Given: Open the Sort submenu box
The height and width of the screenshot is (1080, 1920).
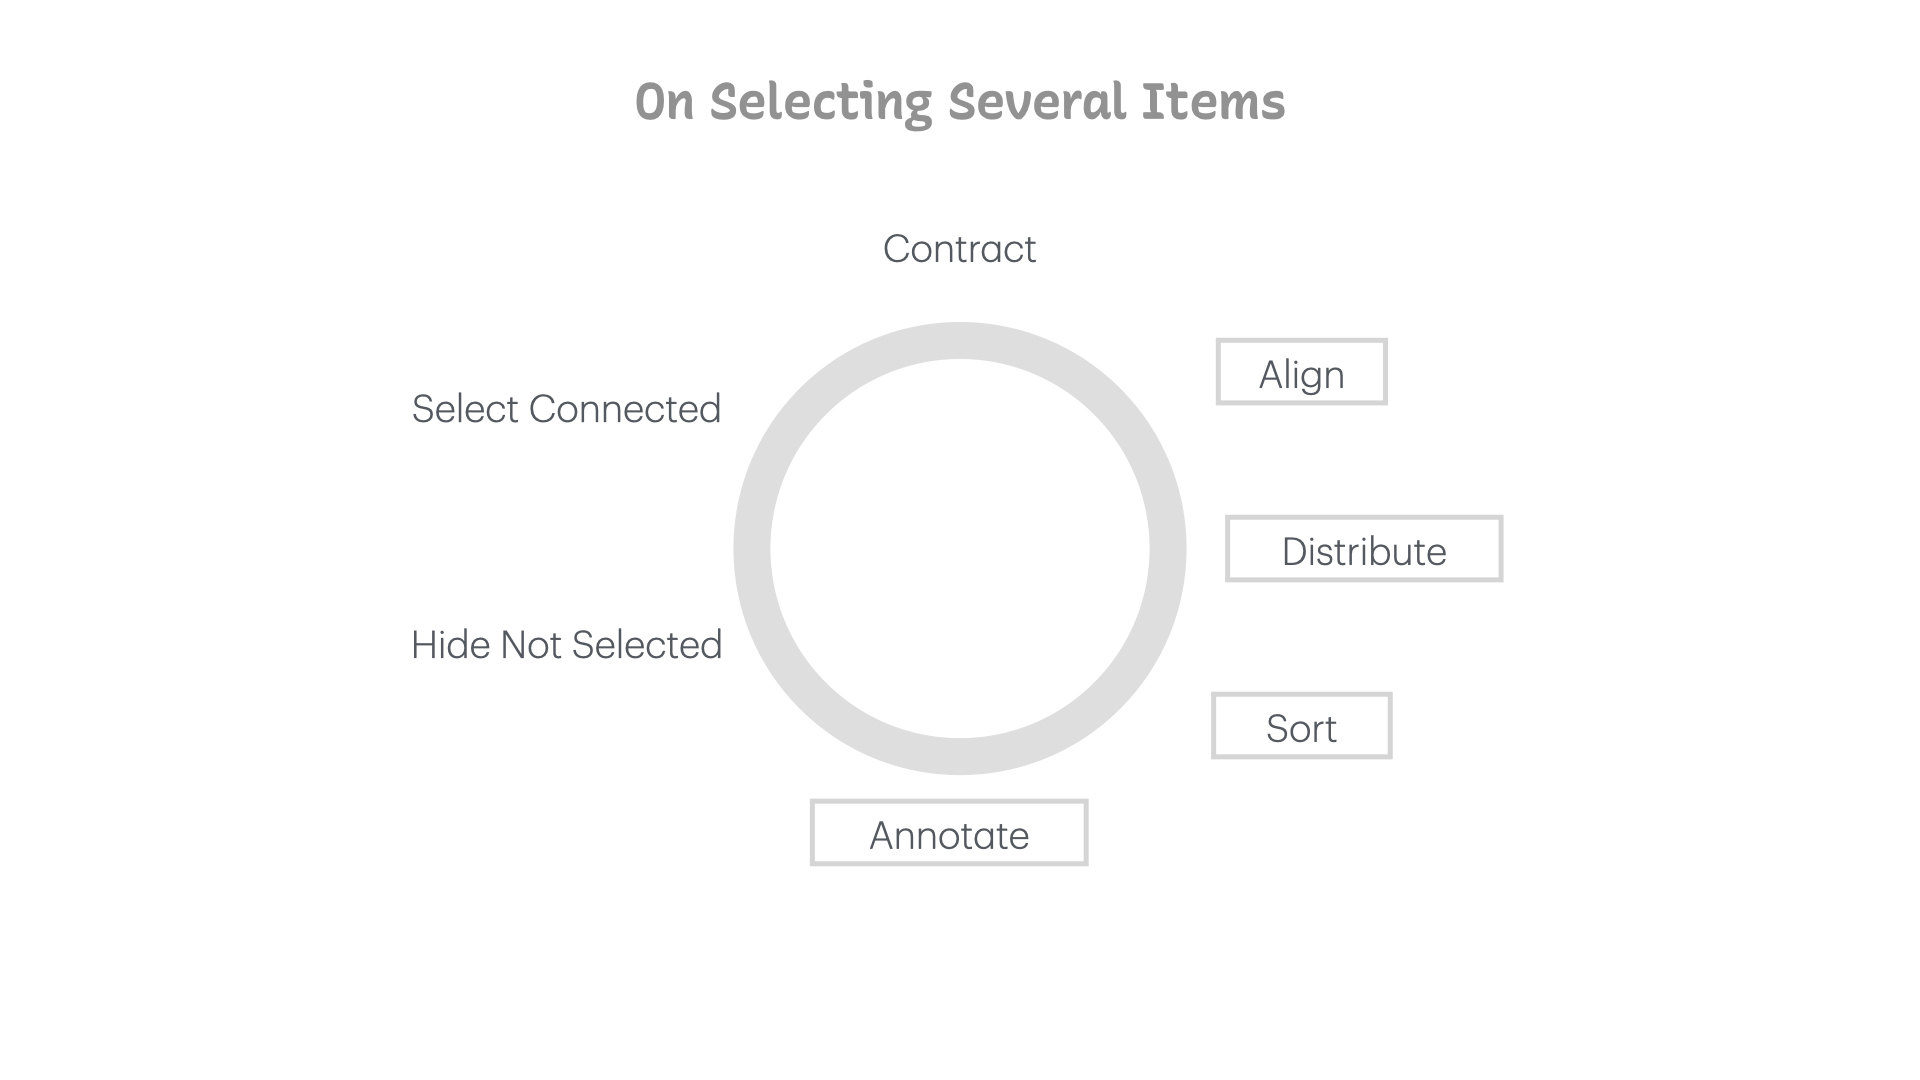Looking at the screenshot, I should [x=1301, y=727].
